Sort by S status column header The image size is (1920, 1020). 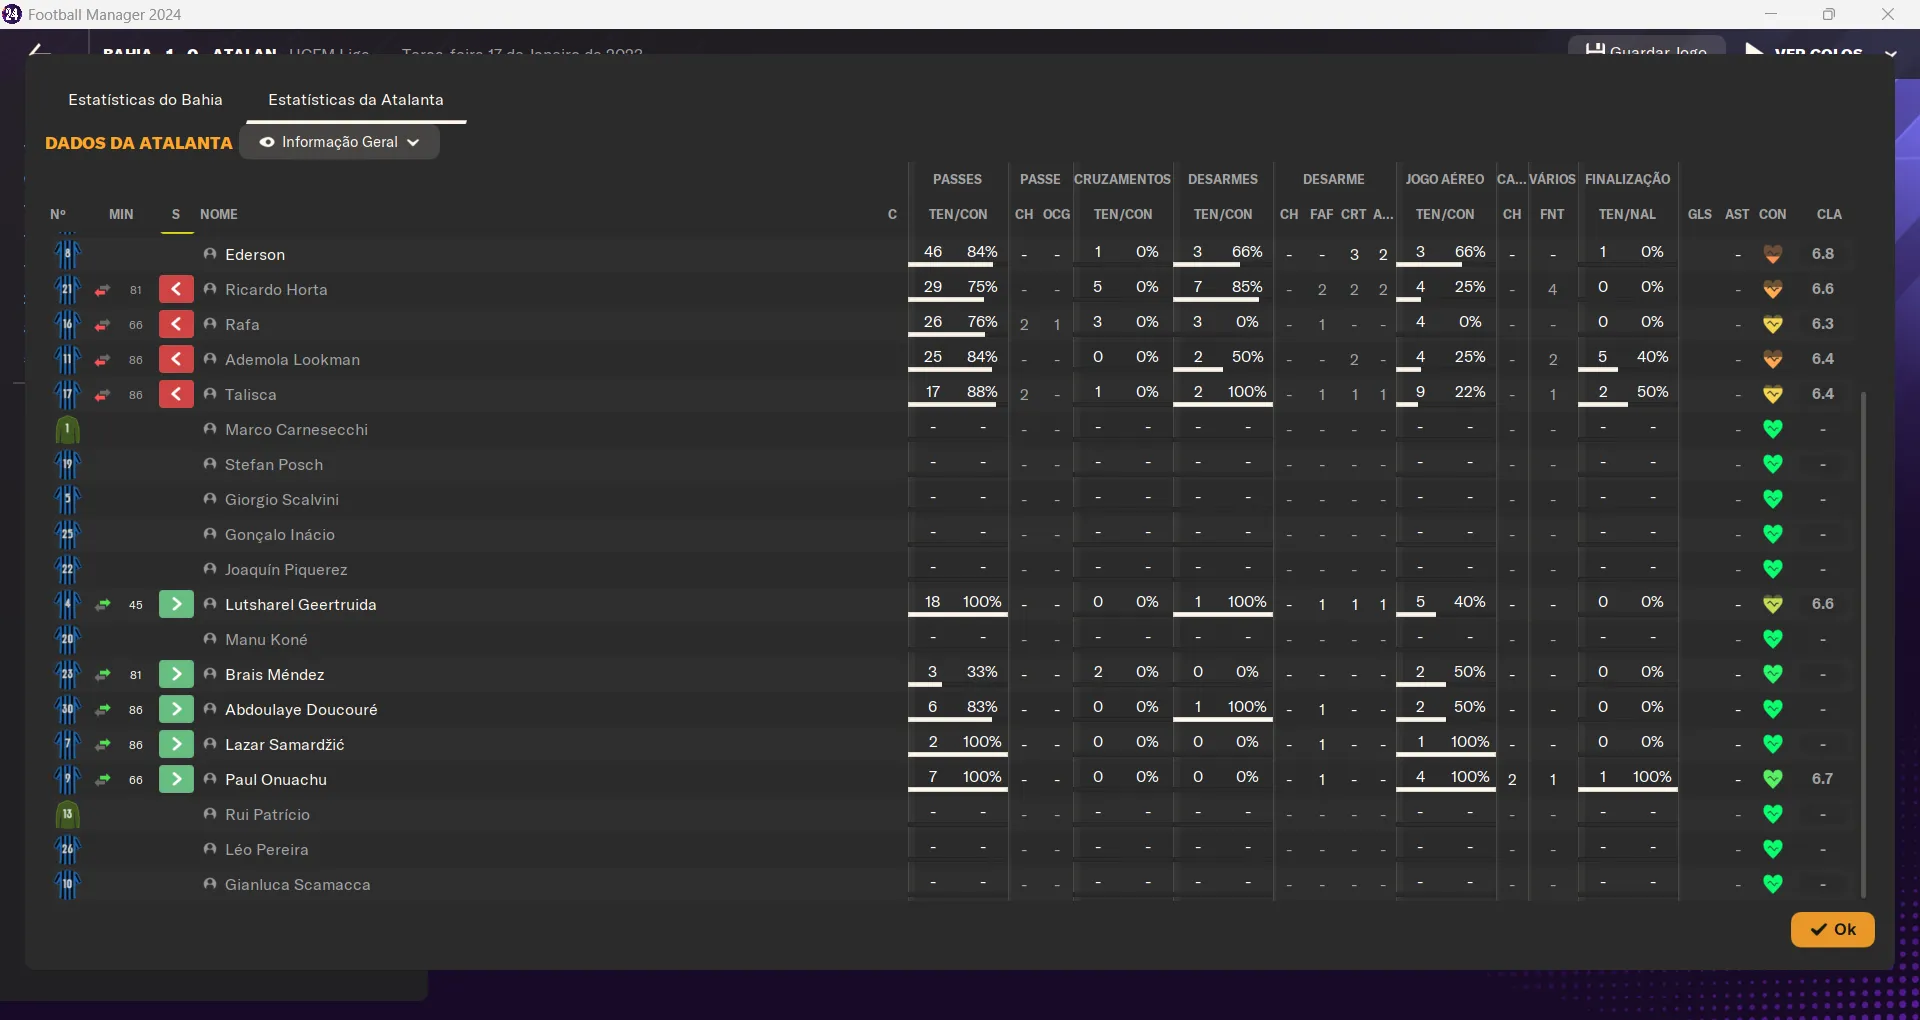176,214
